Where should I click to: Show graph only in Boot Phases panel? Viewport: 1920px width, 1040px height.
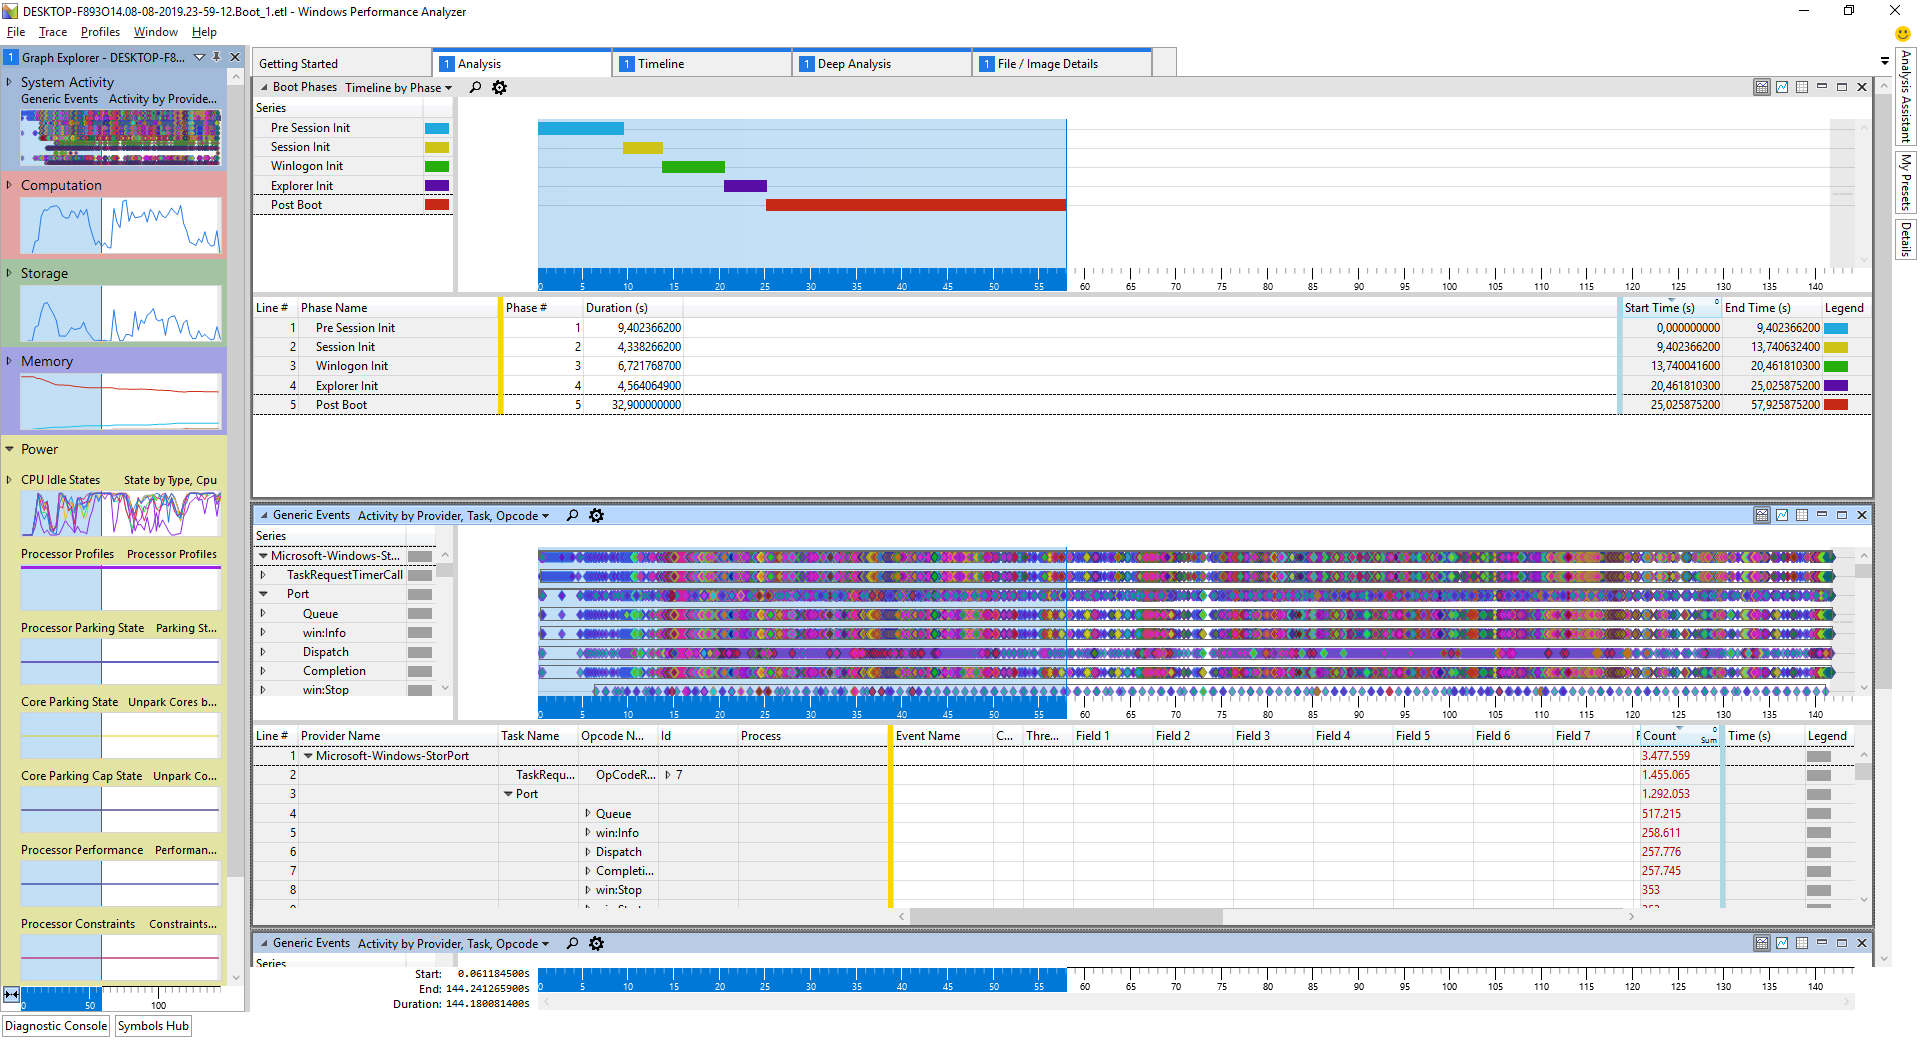1782,87
